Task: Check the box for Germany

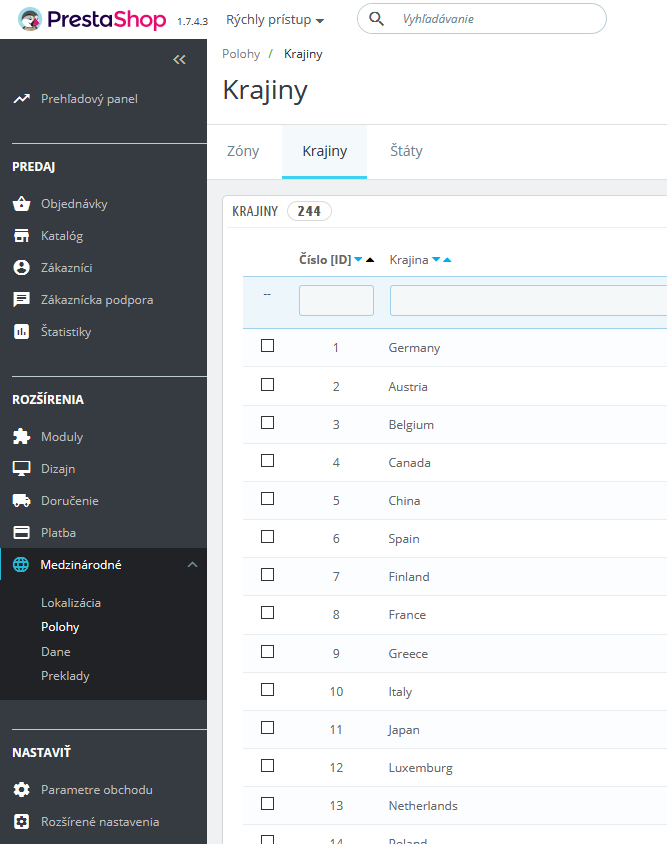Action: 268,346
